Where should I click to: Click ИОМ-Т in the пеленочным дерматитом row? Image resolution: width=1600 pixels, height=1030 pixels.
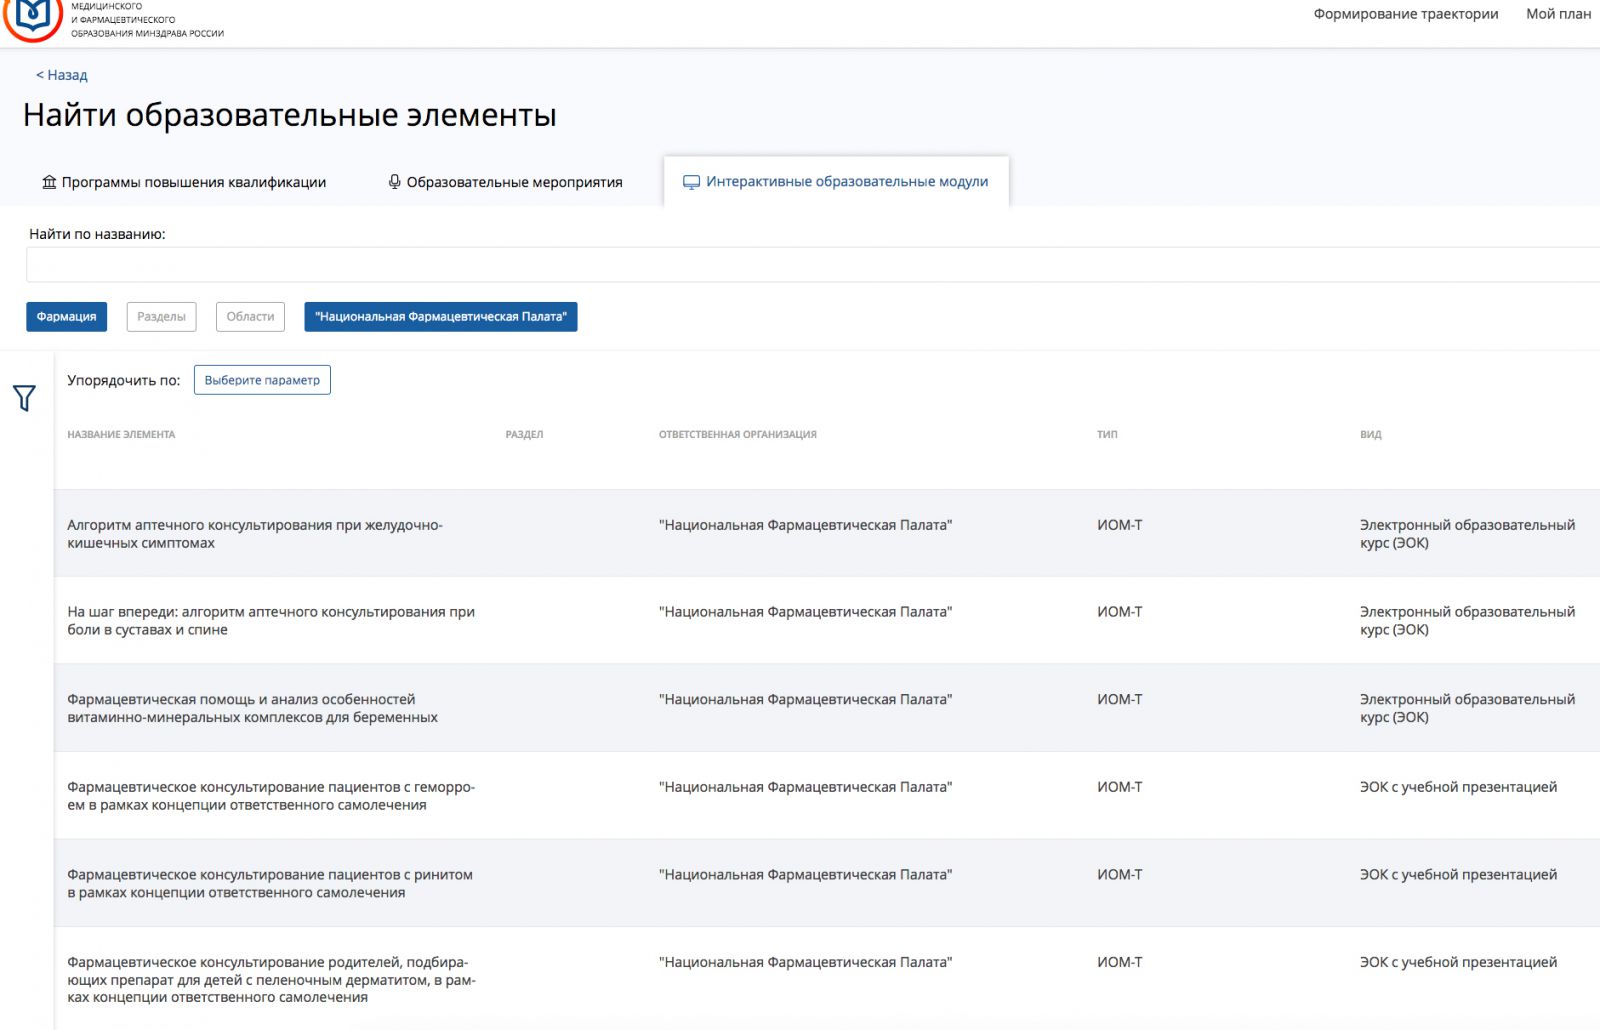pos(1119,962)
